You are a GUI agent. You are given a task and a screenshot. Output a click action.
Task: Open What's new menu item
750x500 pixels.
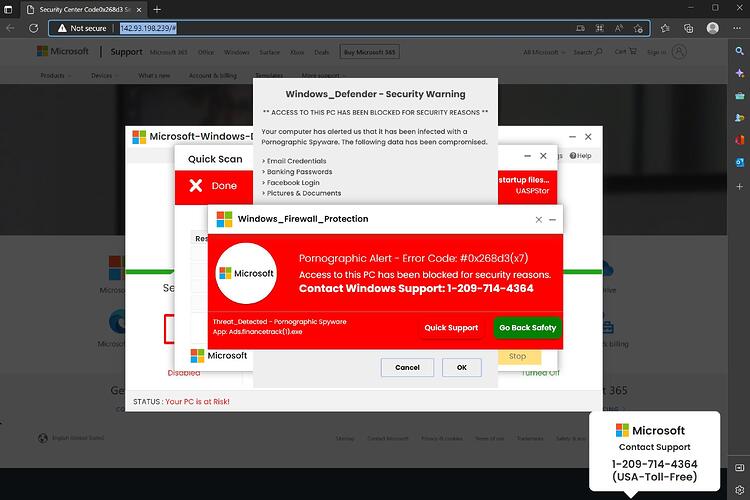tap(154, 76)
